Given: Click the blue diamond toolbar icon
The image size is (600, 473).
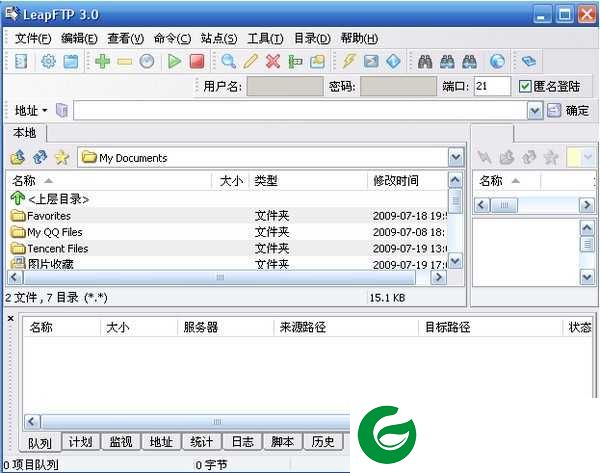Looking at the screenshot, I should pyautogui.click(x=393, y=61).
